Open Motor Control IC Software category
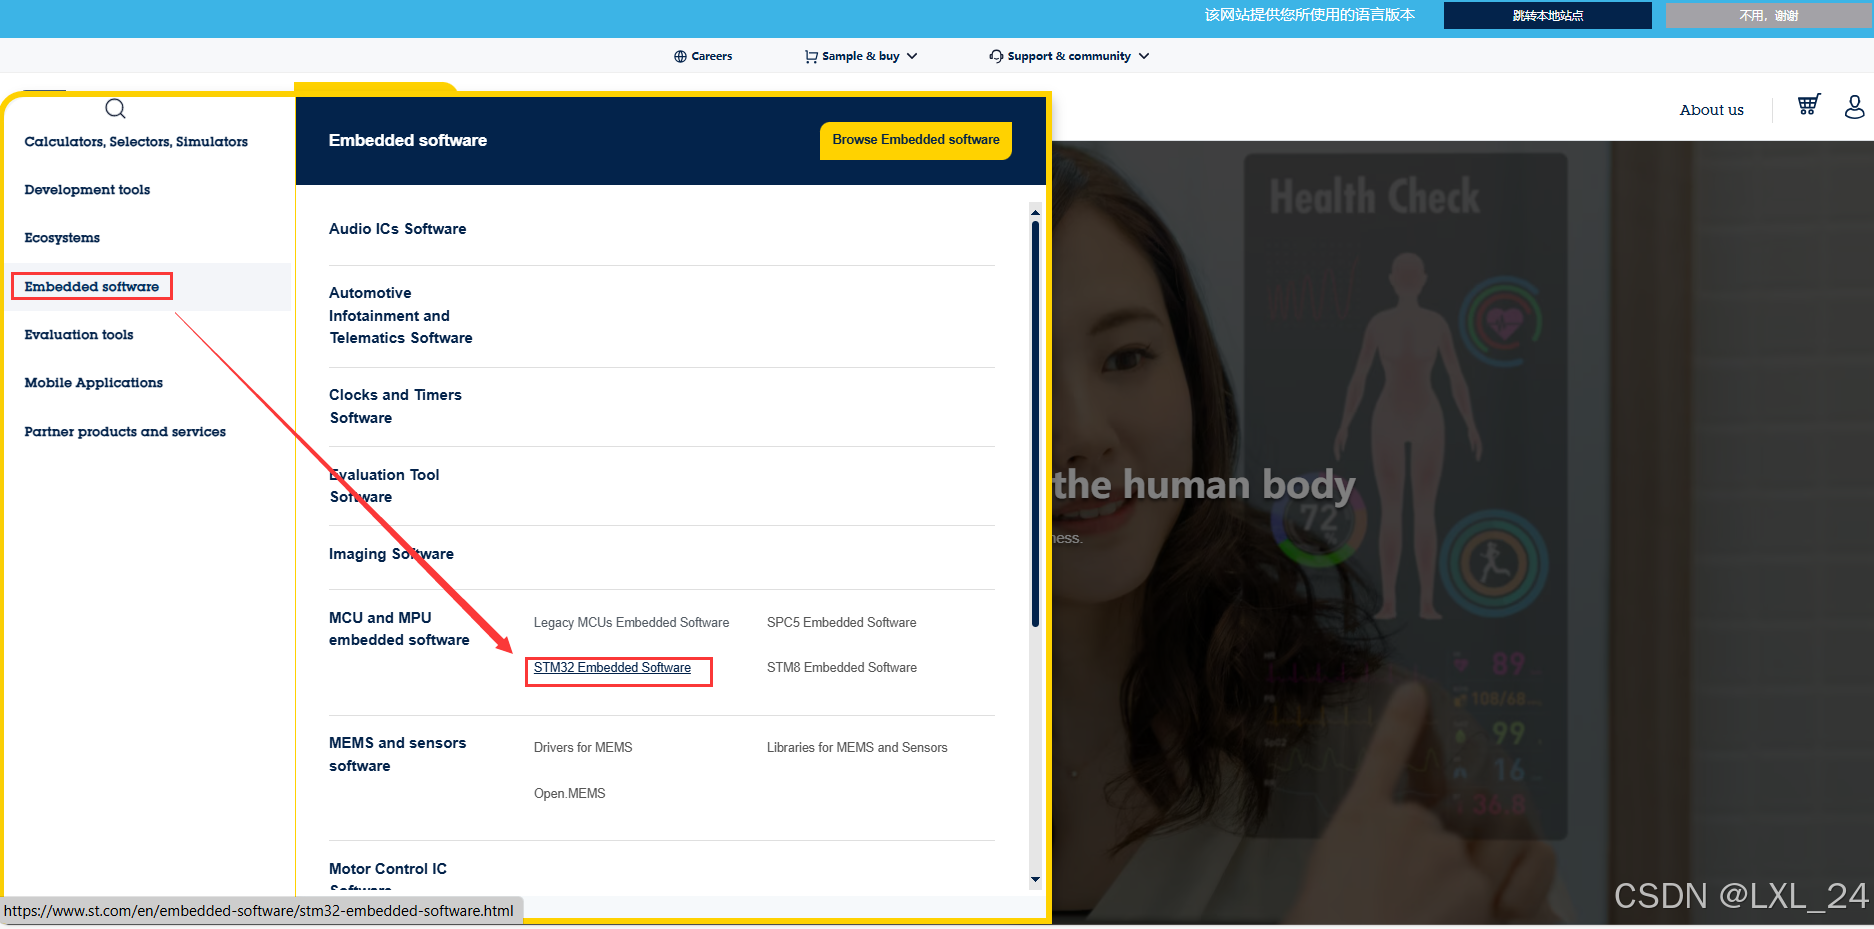1874x929 pixels. pos(388,878)
